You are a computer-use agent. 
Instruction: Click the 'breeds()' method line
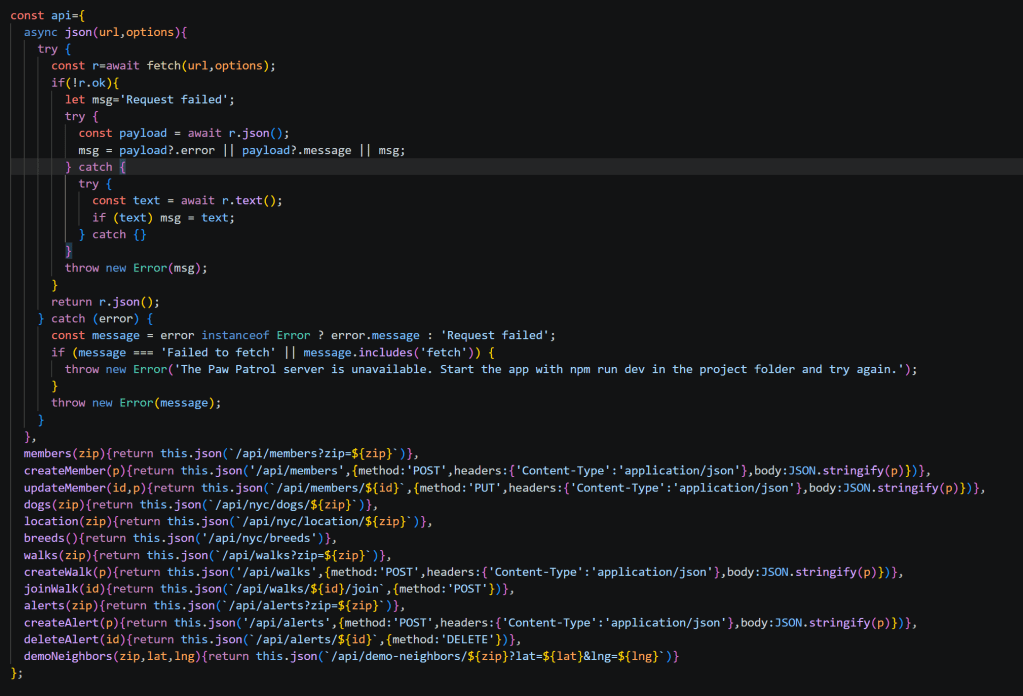tap(180, 538)
